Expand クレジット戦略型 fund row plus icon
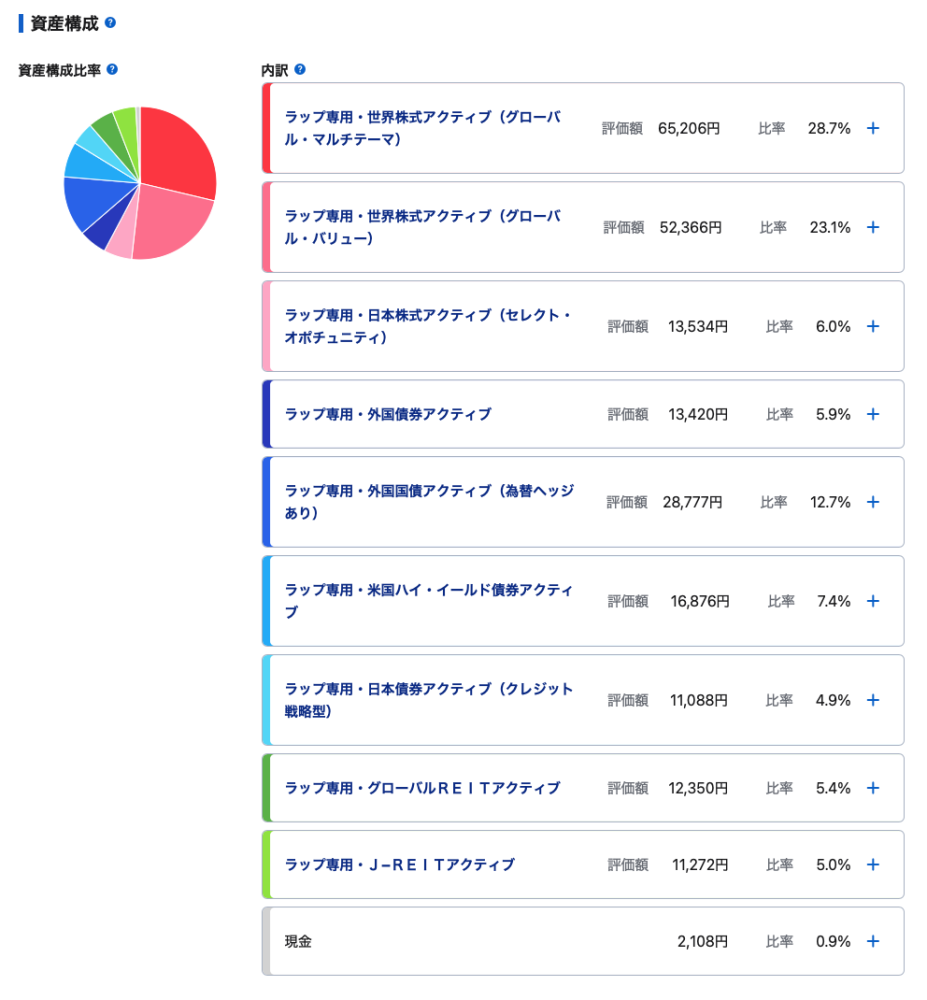The image size is (927, 1000). [872, 700]
